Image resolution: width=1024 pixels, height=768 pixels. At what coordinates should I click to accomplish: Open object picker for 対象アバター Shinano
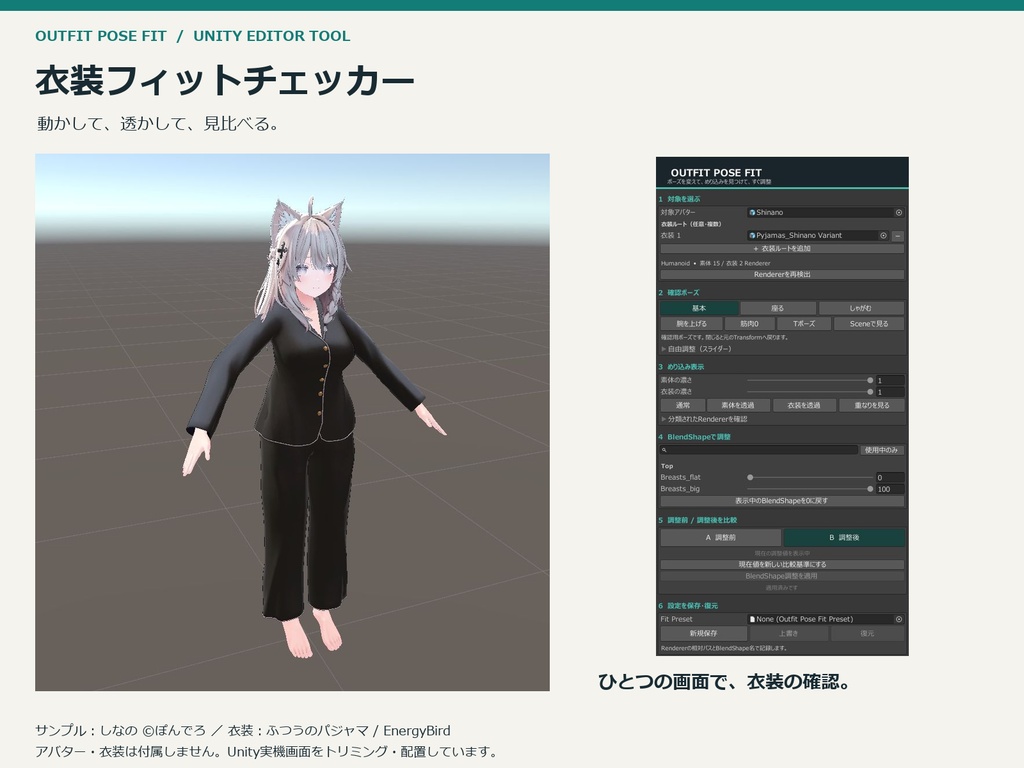point(899,212)
